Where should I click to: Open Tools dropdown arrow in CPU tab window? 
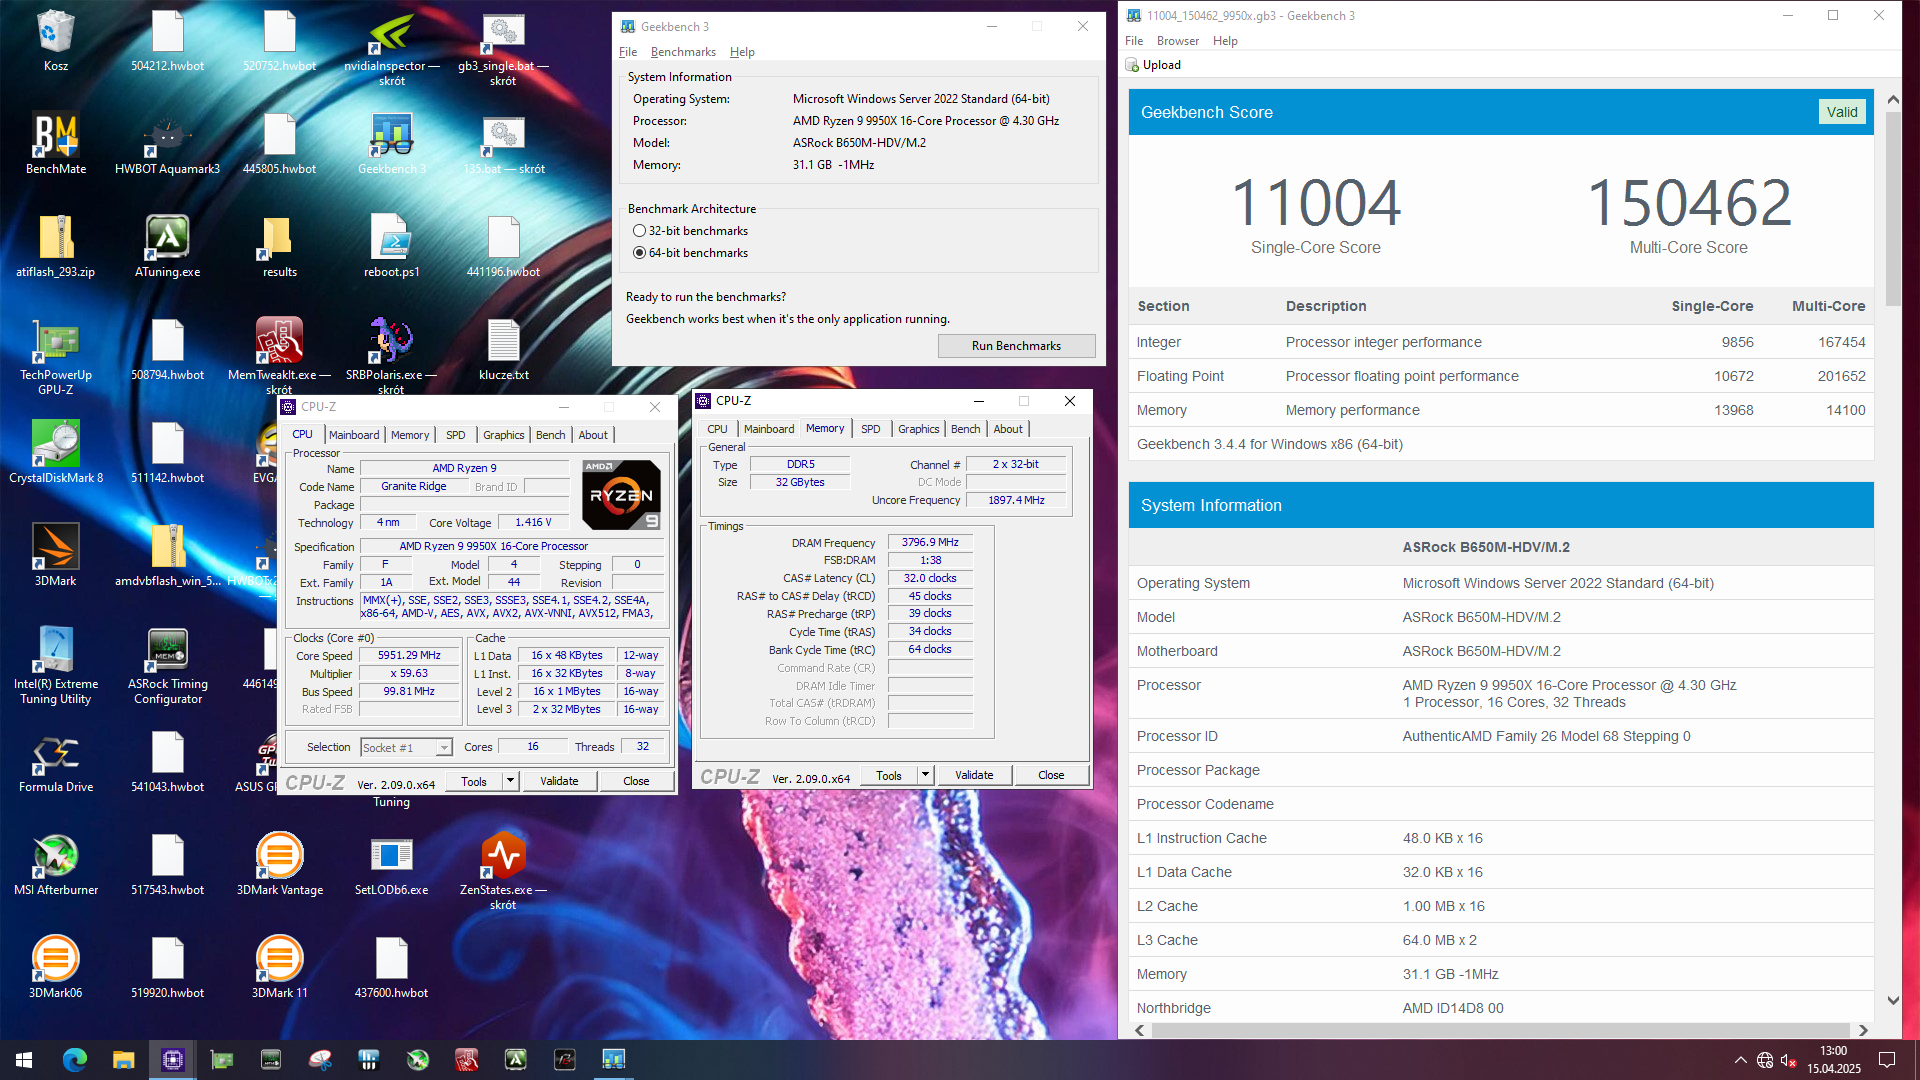[x=510, y=781]
